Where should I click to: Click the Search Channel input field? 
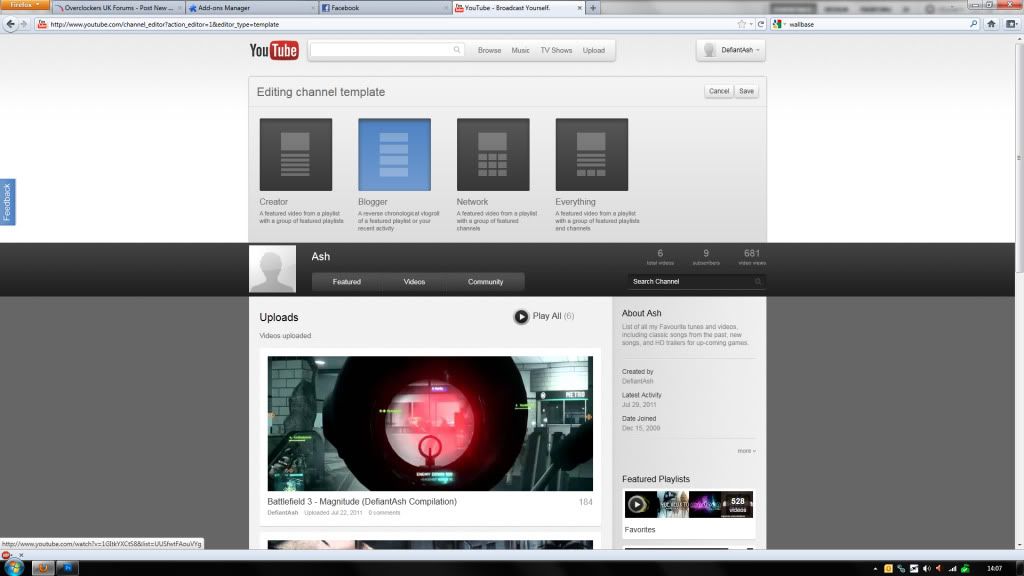pyautogui.click(x=690, y=282)
